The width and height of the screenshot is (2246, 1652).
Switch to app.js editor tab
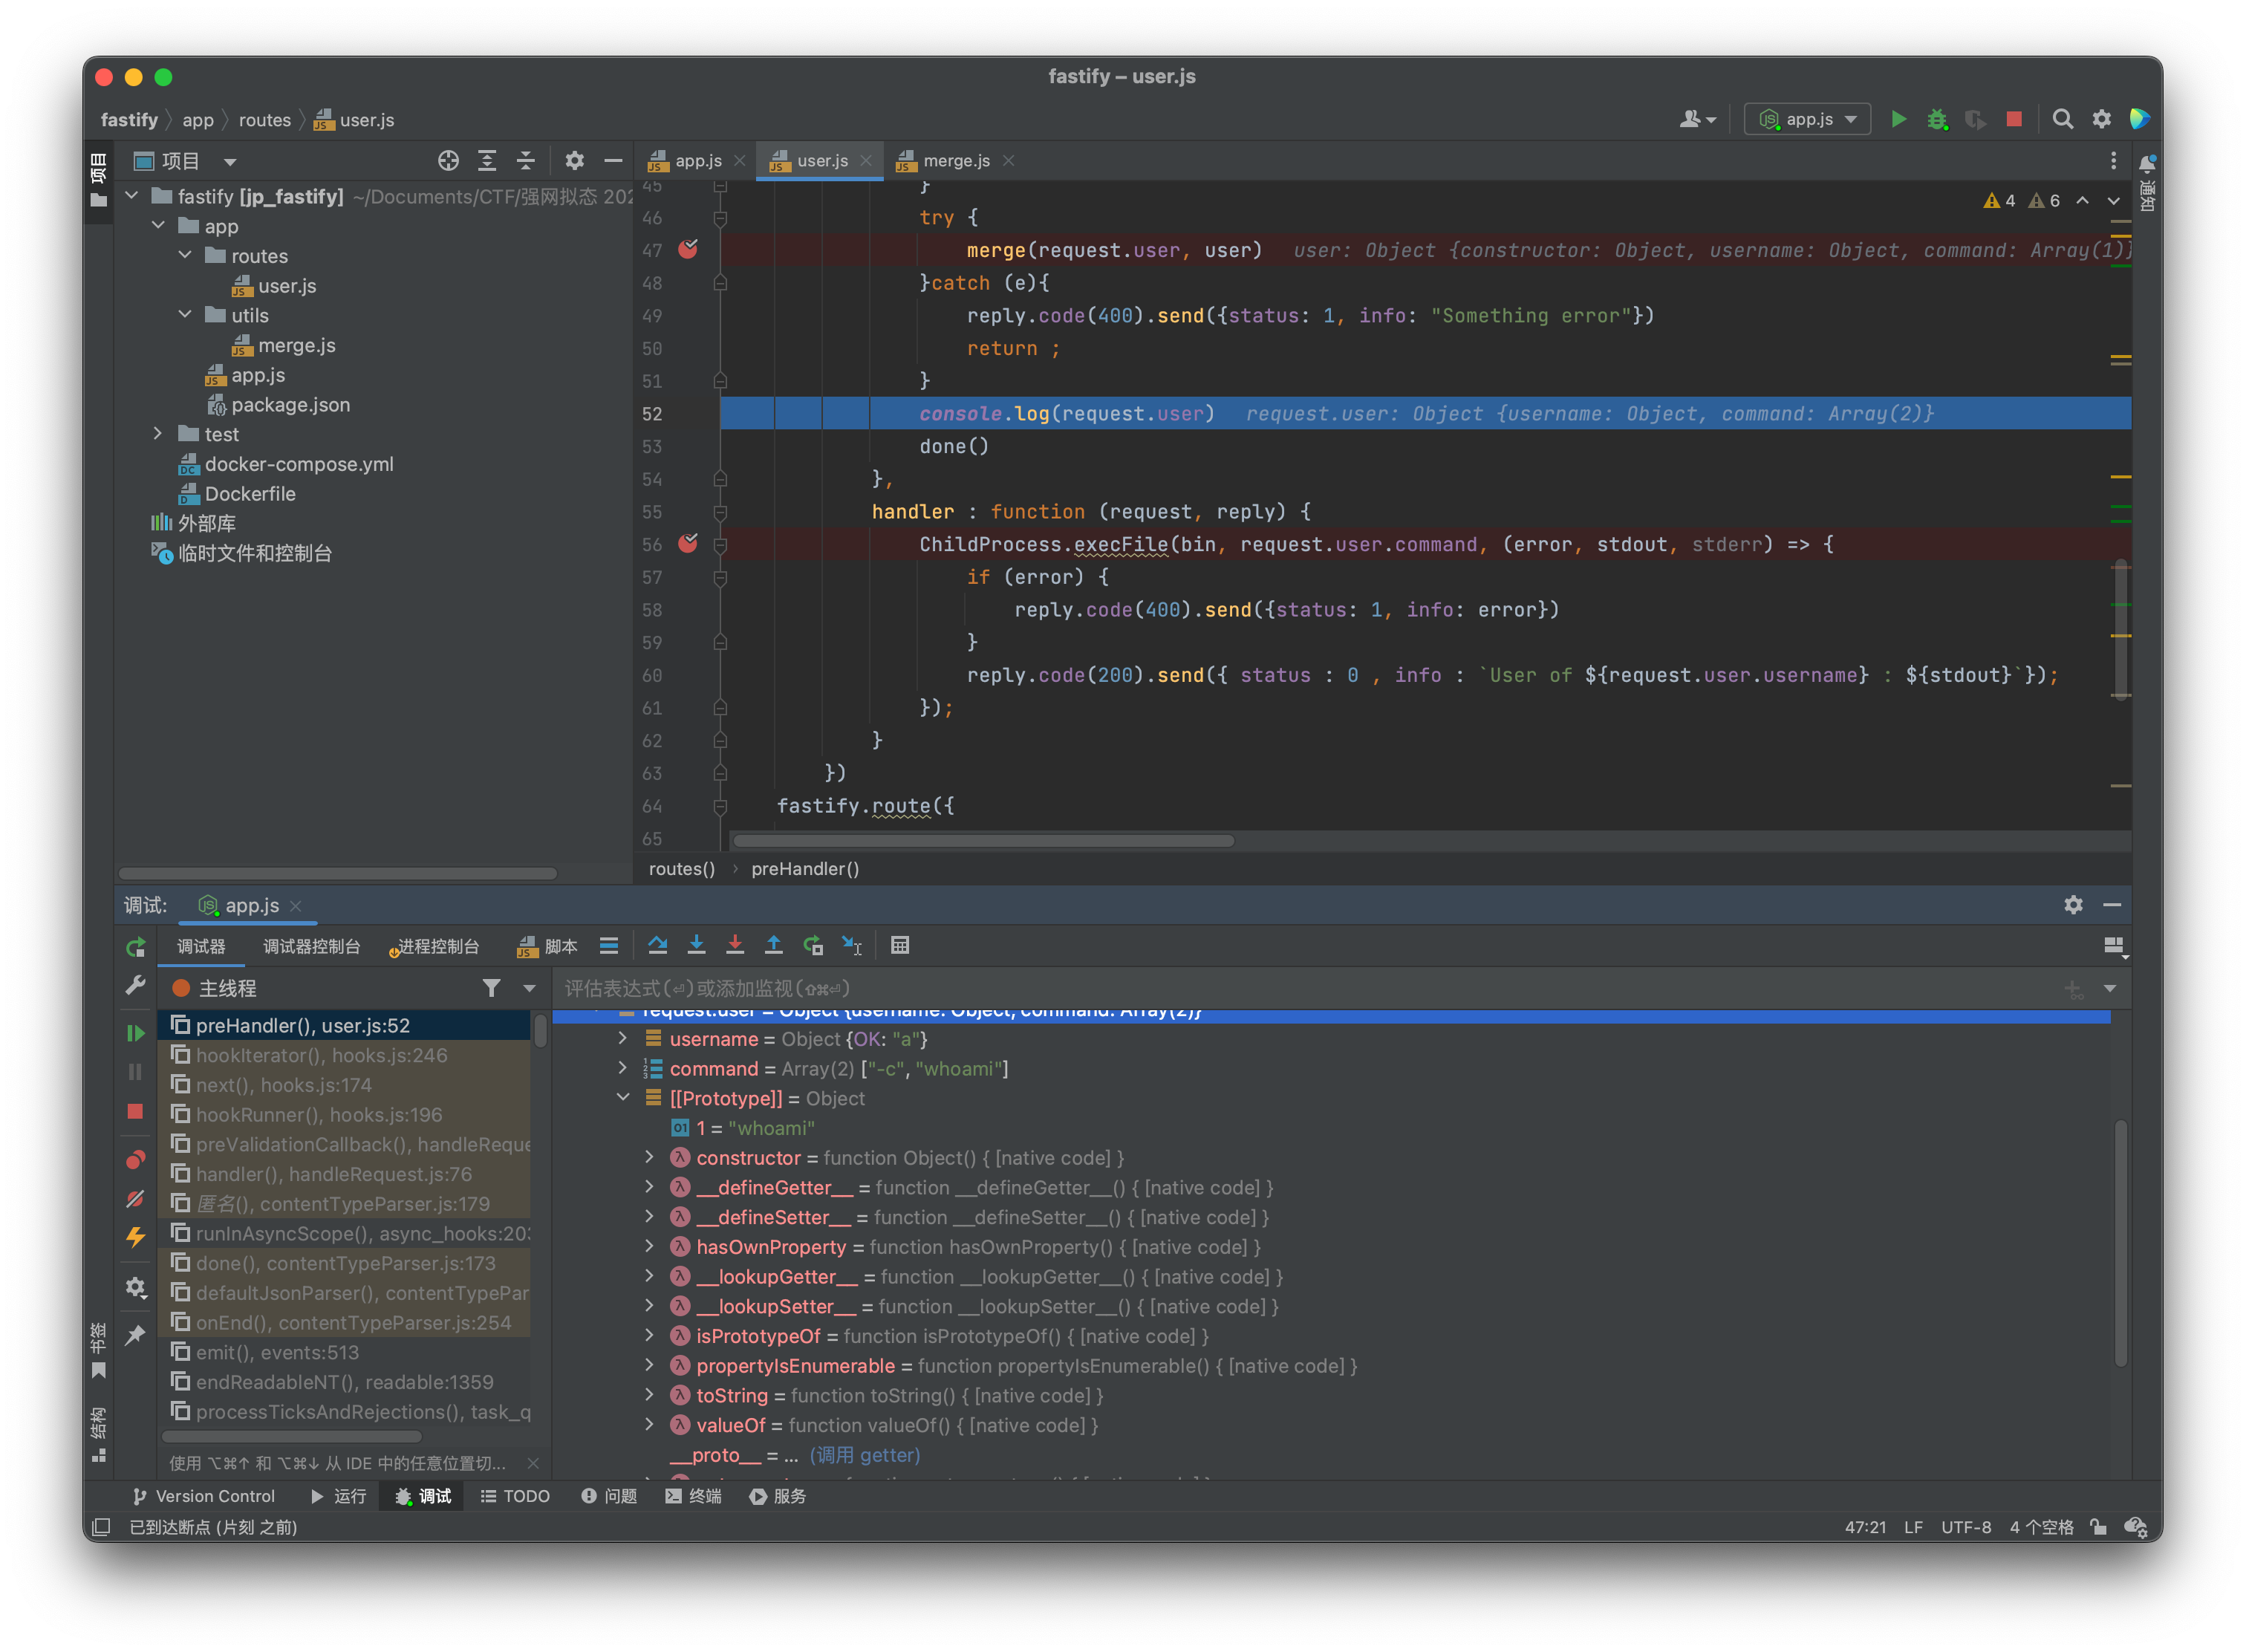coord(697,160)
